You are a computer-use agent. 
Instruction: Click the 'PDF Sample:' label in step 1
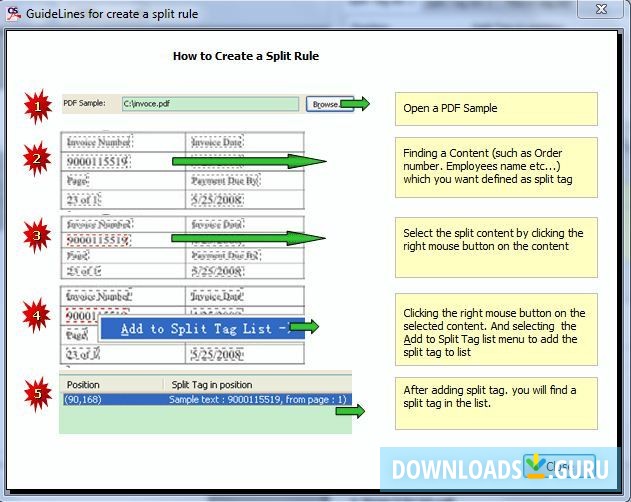[x=84, y=103]
